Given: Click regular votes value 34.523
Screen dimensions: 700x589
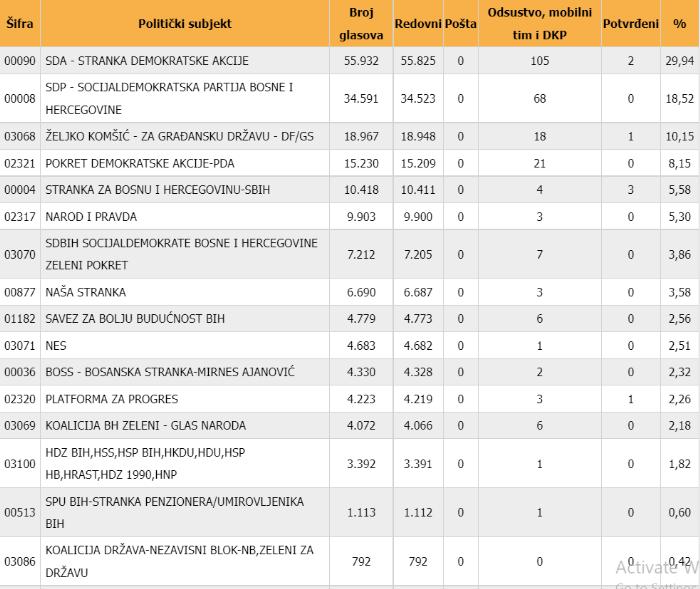Looking at the screenshot, I should pos(418,98).
